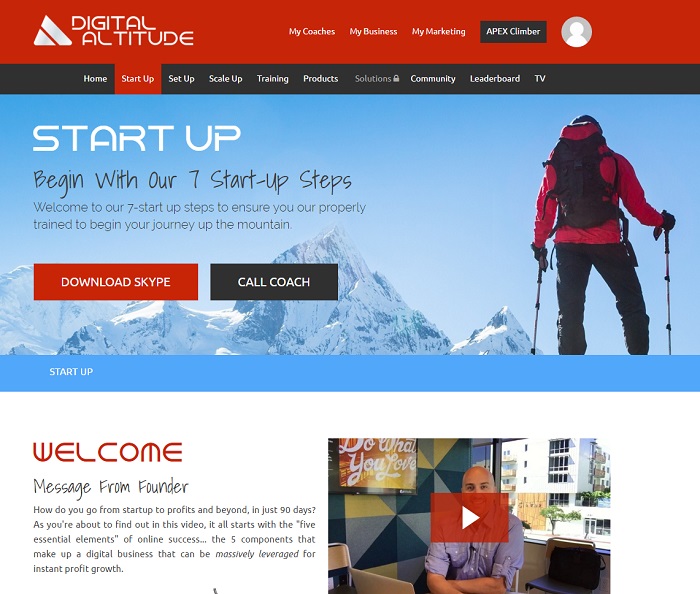The image size is (700, 594).
Task: Open My Coaches link
Action: (312, 32)
